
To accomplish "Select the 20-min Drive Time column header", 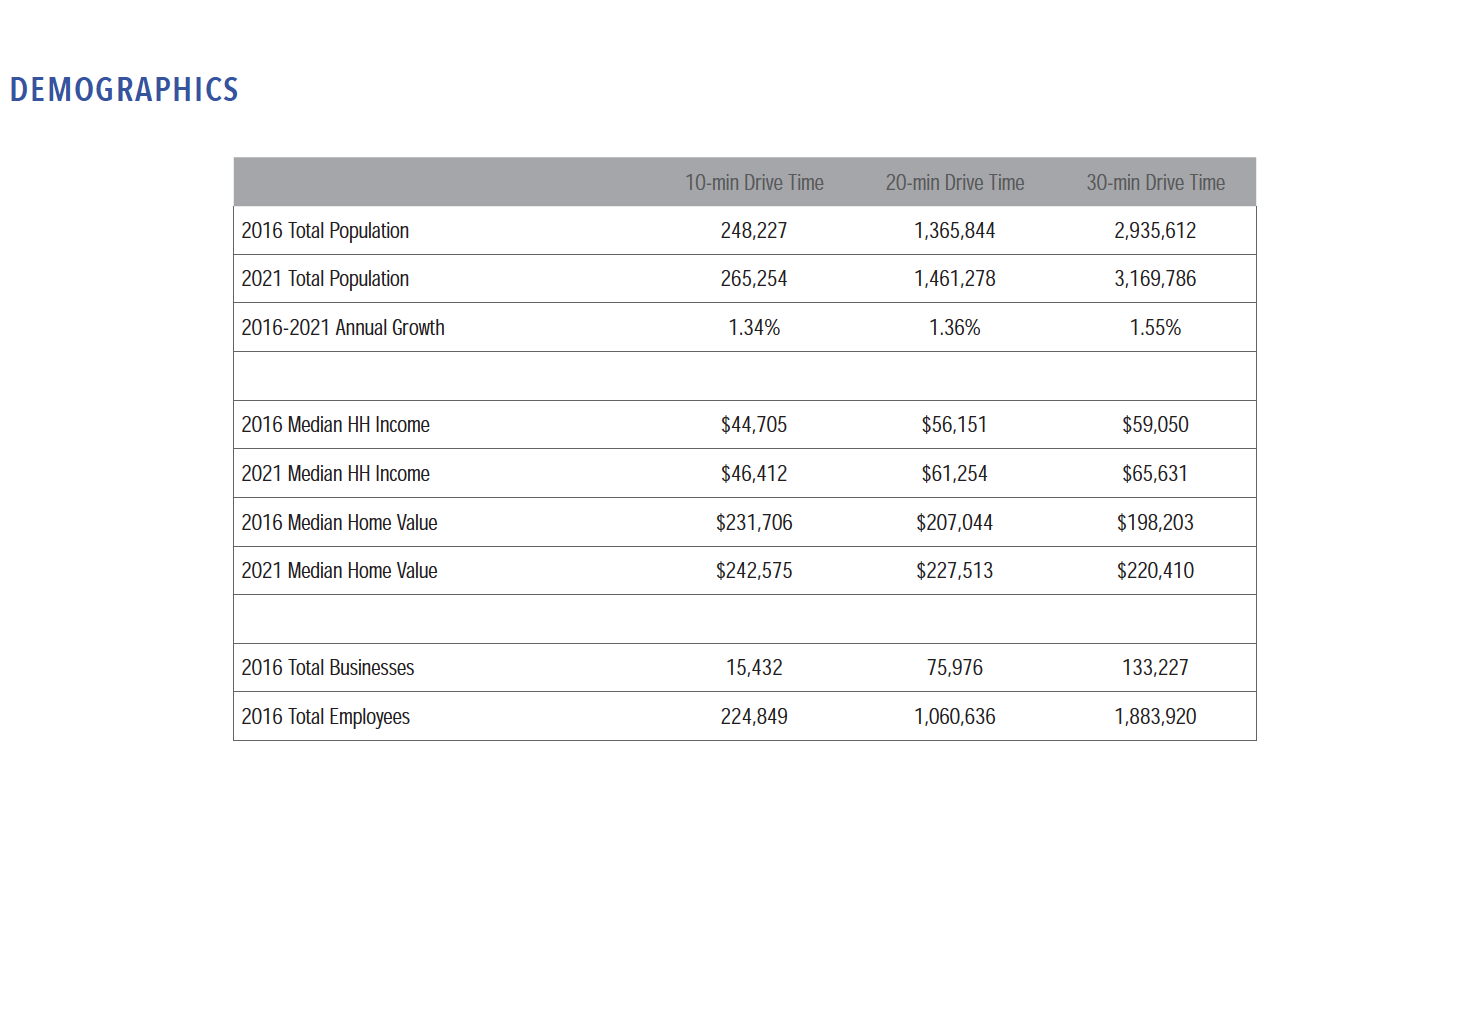I will click(955, 183).
